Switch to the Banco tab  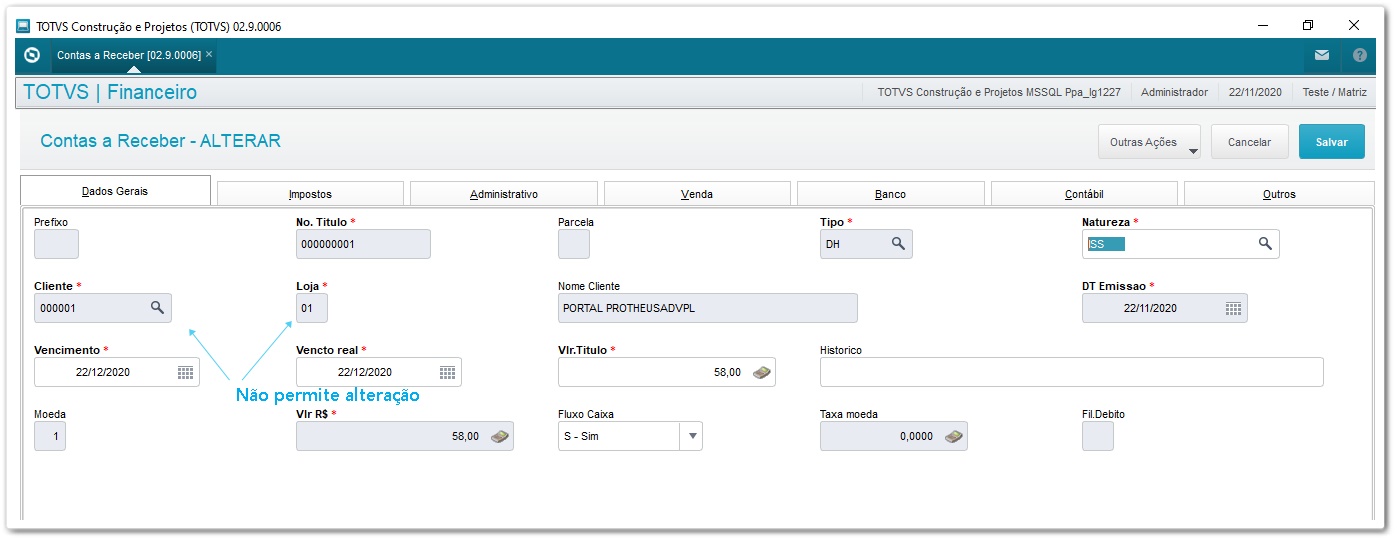(x=890, y=194)
